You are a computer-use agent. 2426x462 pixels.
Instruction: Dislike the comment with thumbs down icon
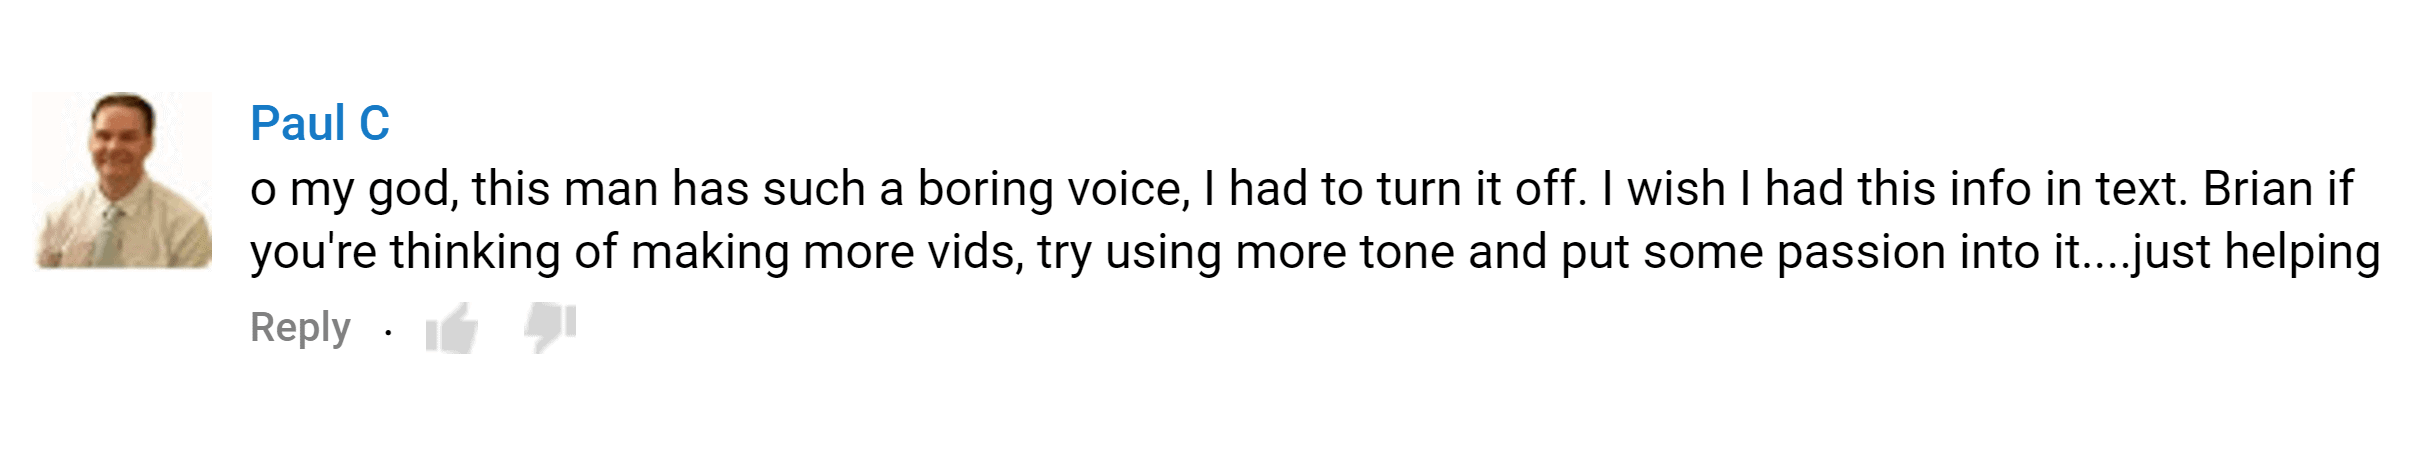point(551,327)
